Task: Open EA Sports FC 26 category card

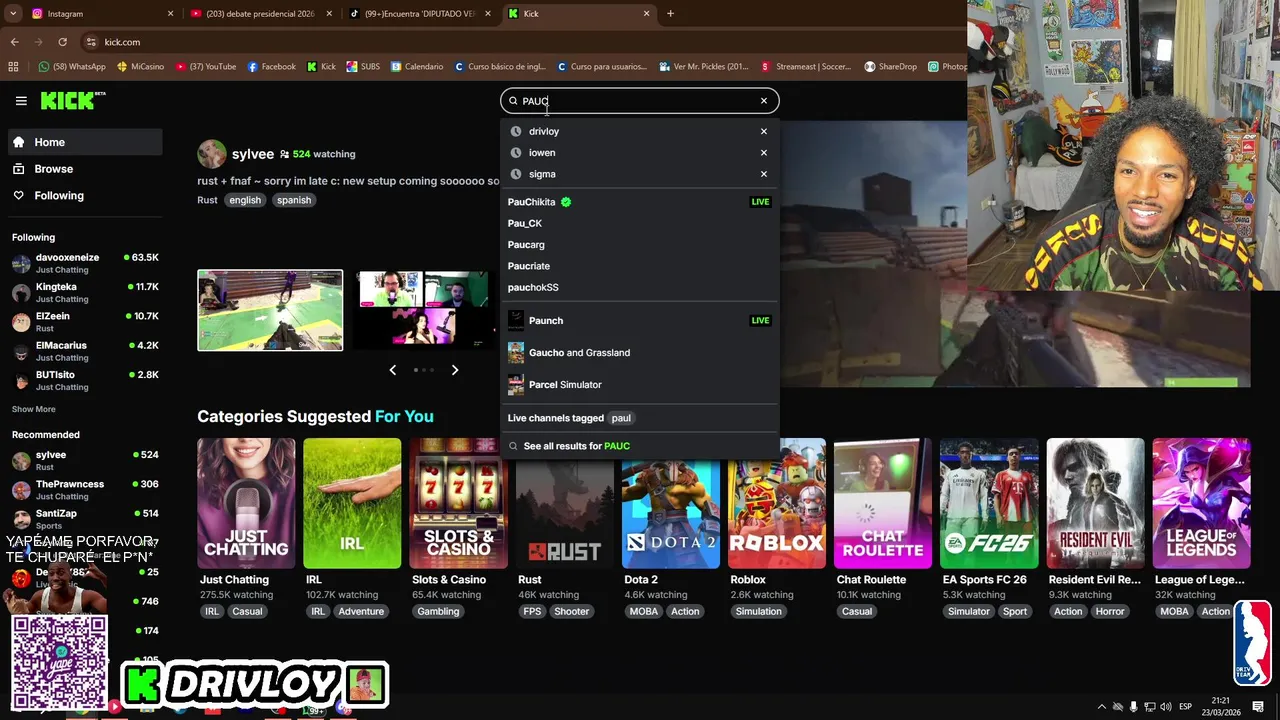Action: [989, 503]
